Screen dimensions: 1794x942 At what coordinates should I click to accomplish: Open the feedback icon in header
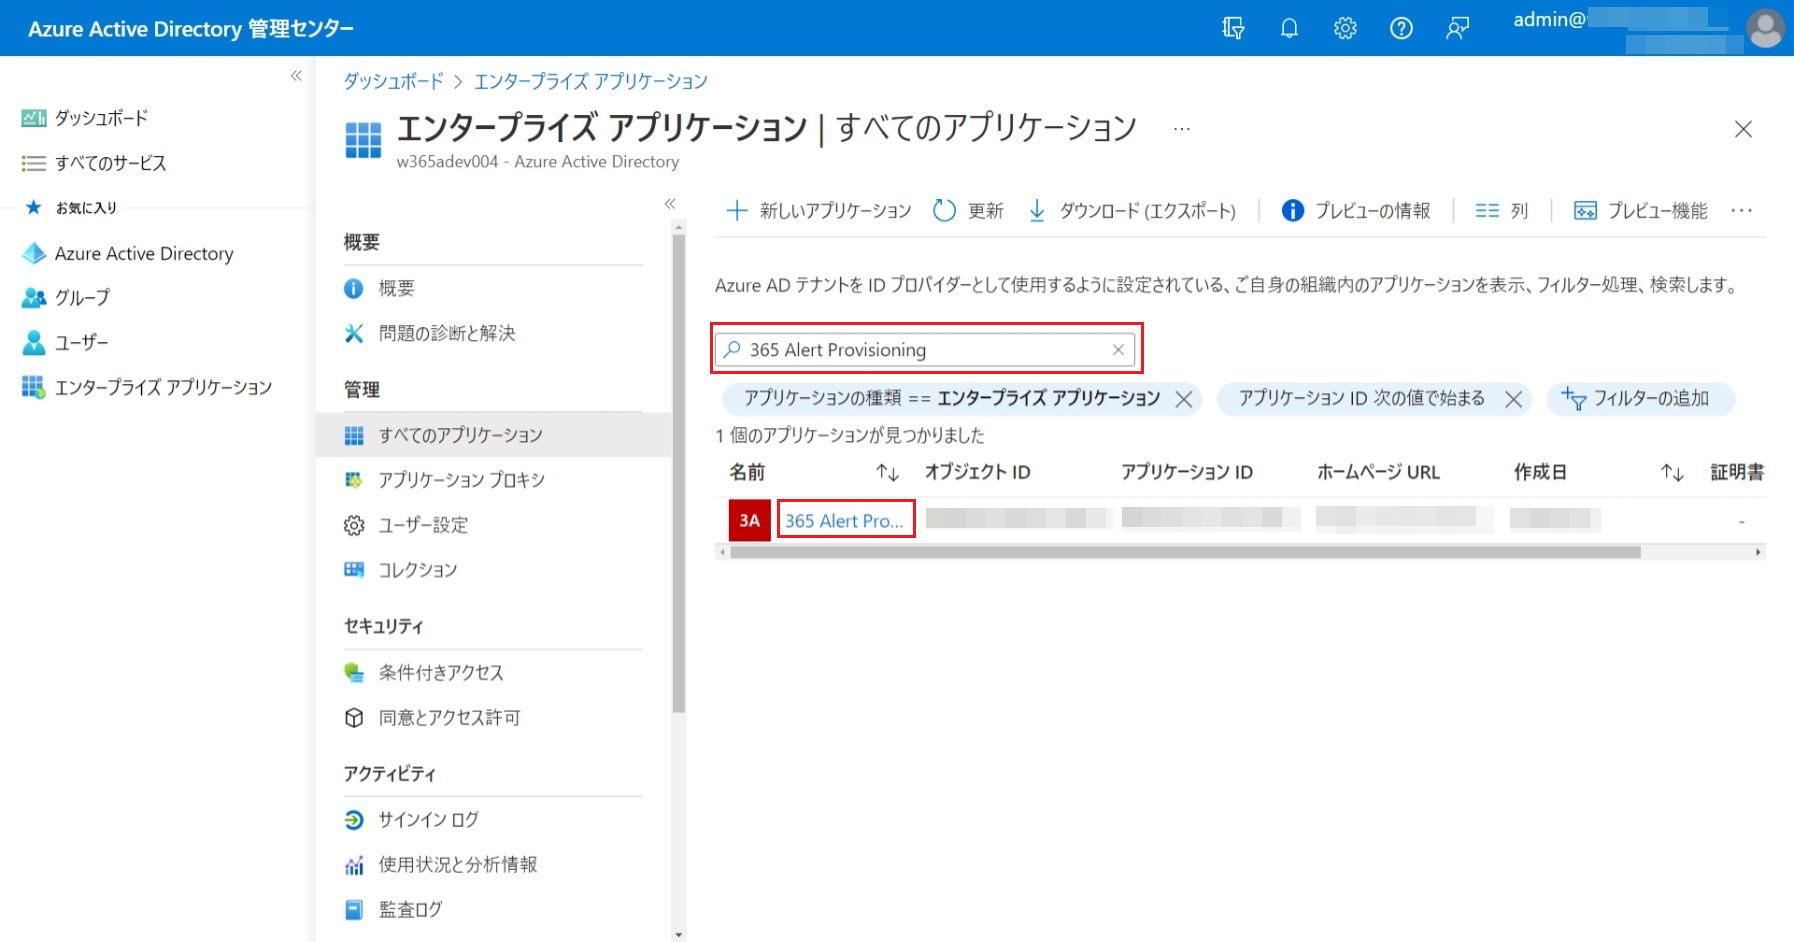(x=1457, y=28)
